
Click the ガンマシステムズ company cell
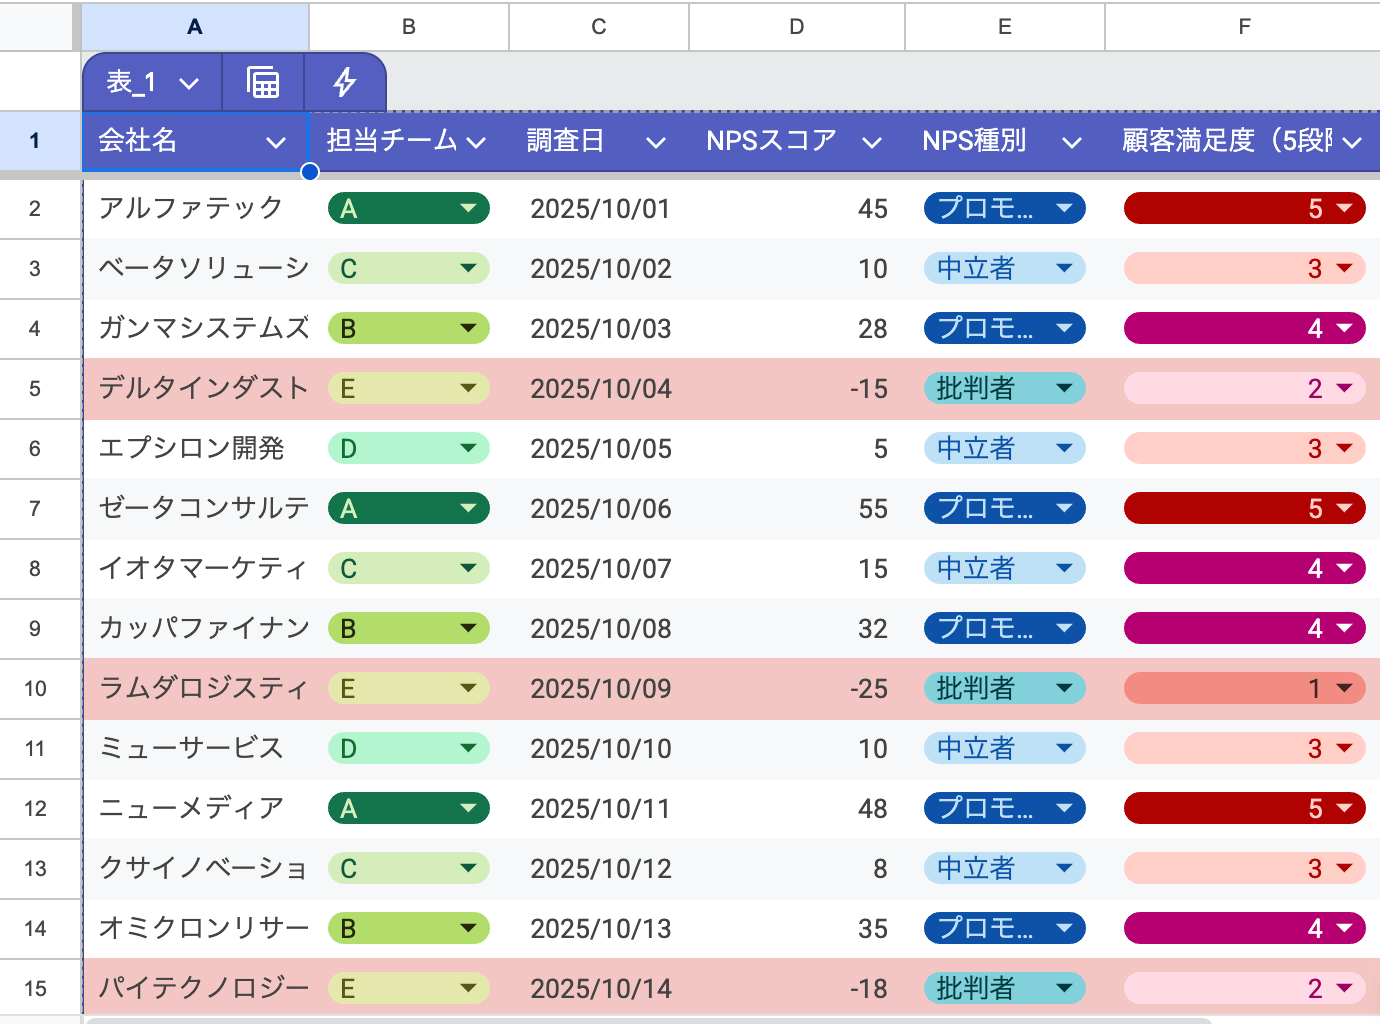click(x=204, y=329)
